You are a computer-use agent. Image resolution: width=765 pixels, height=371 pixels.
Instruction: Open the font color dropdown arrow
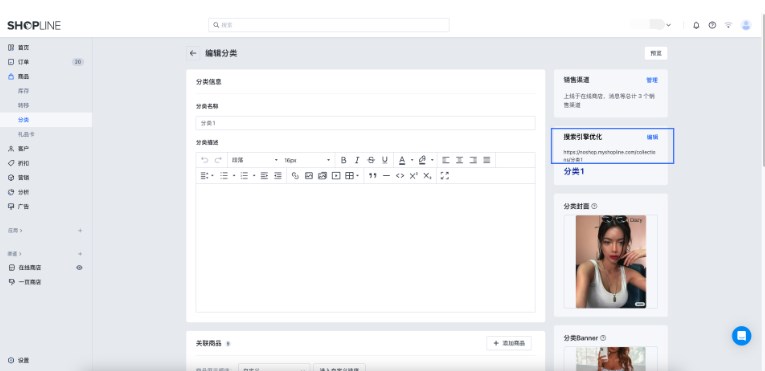click(412, 160)
